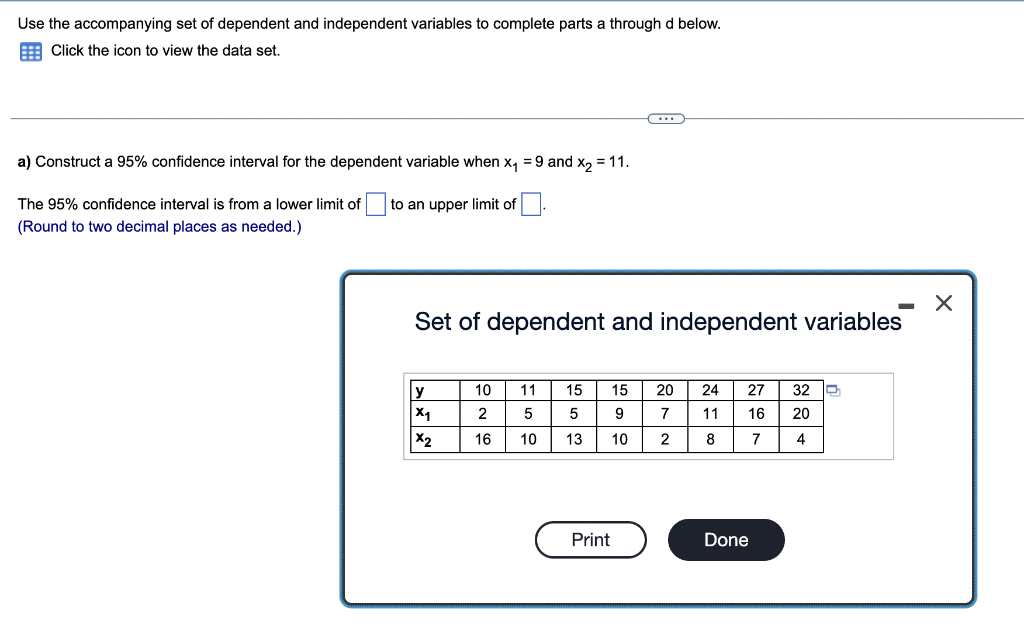The height and width of the screenshot is (627, 1024).
Task: Click the x2 row header cell
Action: point(421,438)
